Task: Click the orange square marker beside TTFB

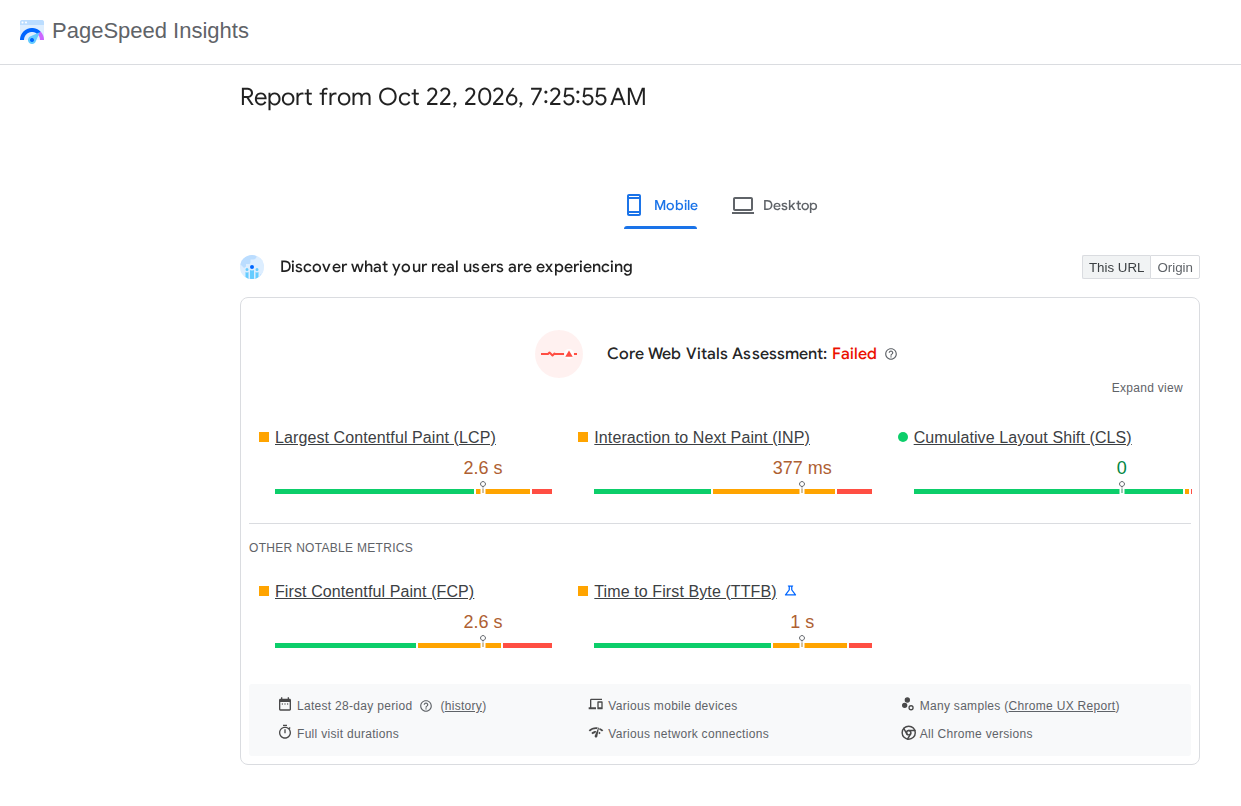Action: (x=583, y=591)
